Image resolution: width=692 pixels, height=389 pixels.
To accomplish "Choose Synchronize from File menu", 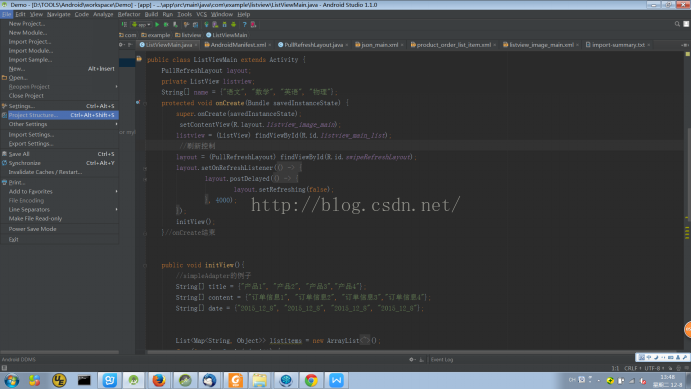I will tap(60, 163).
